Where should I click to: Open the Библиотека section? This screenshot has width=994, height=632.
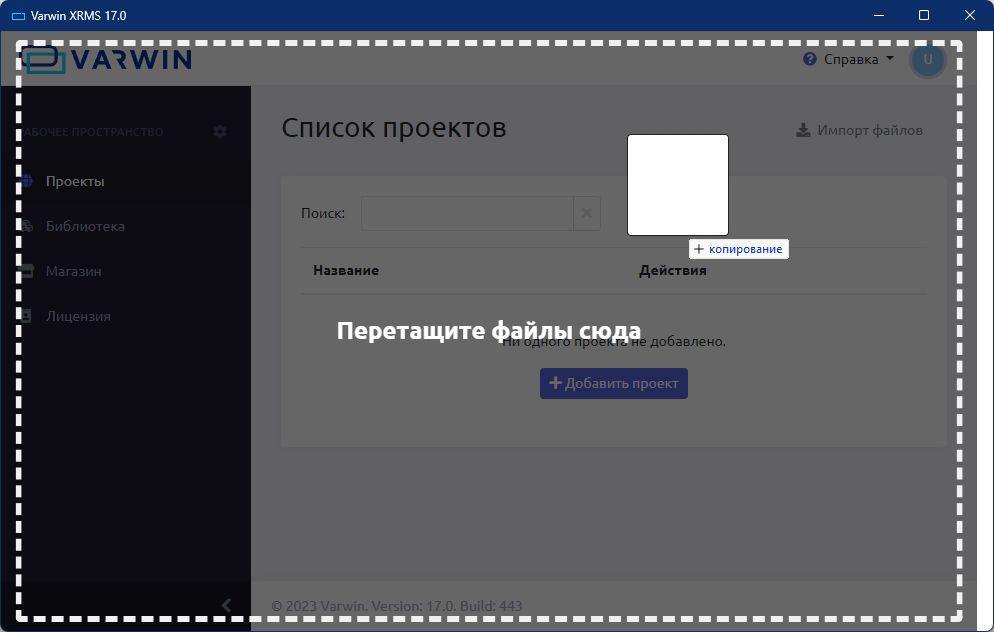pyautogui.click(x=85, y=226)
